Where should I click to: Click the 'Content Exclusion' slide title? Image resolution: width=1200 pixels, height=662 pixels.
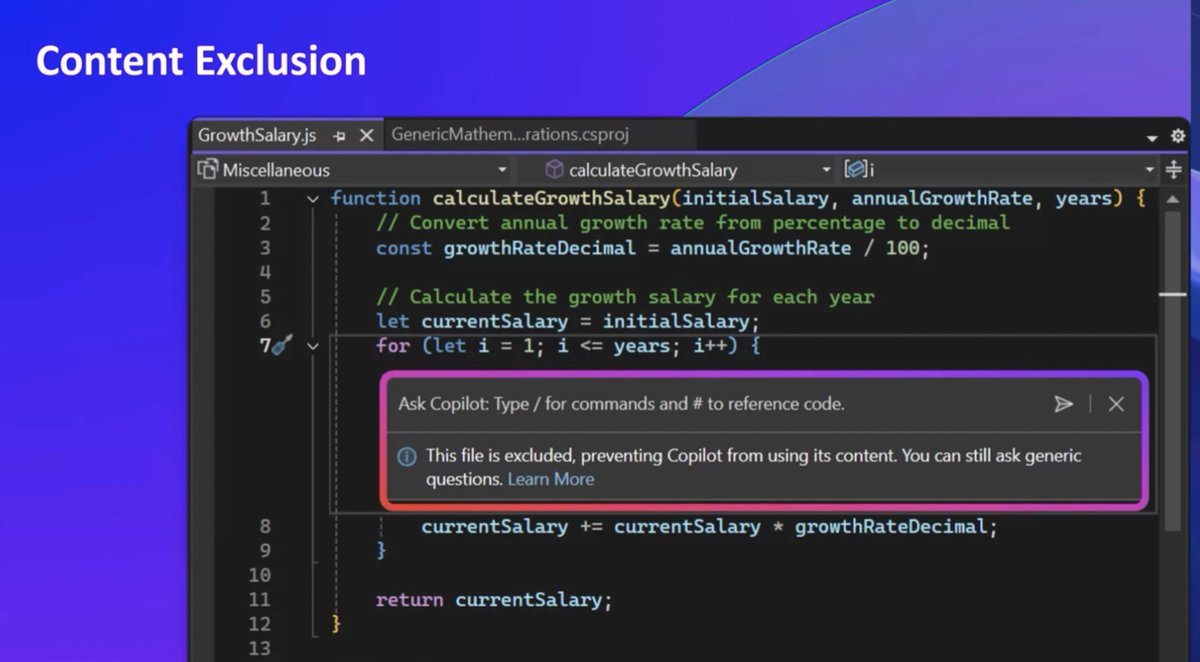pos(201,62)
